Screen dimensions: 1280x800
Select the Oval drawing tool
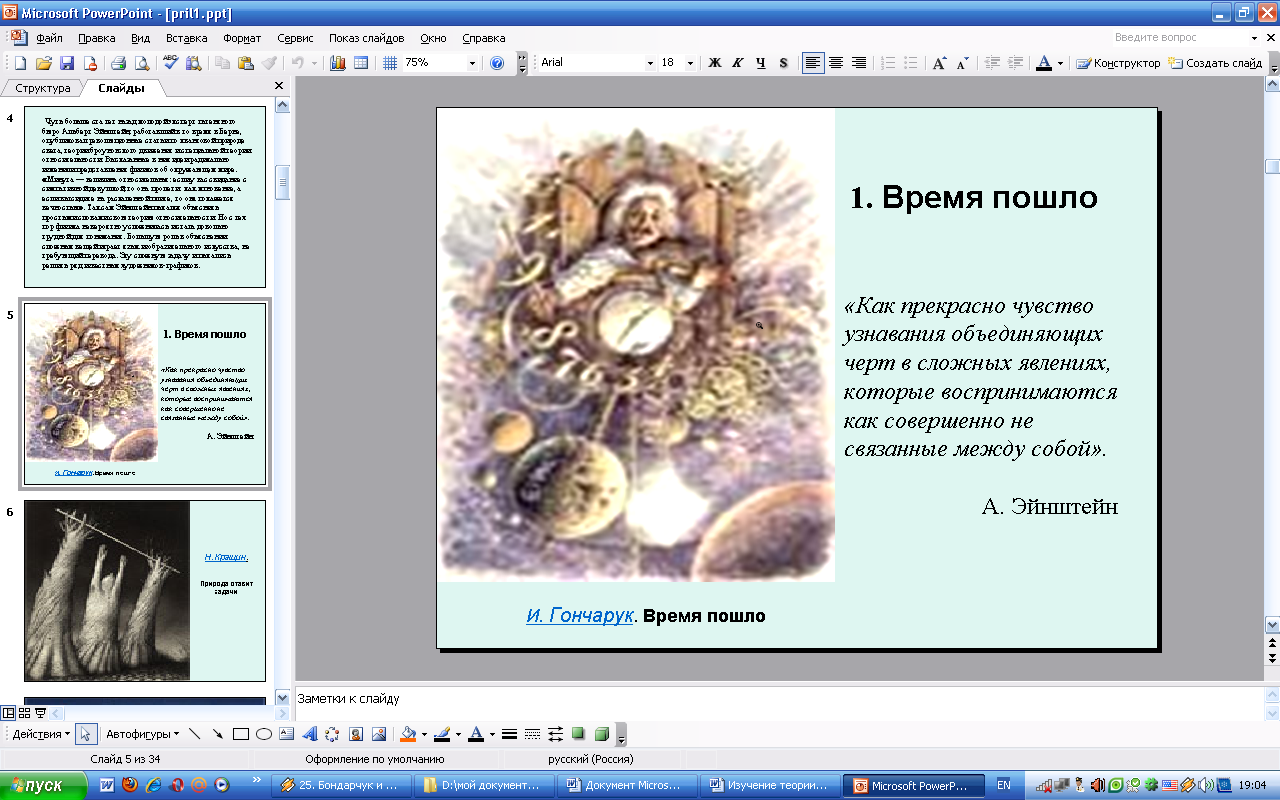tap(264, 734)
